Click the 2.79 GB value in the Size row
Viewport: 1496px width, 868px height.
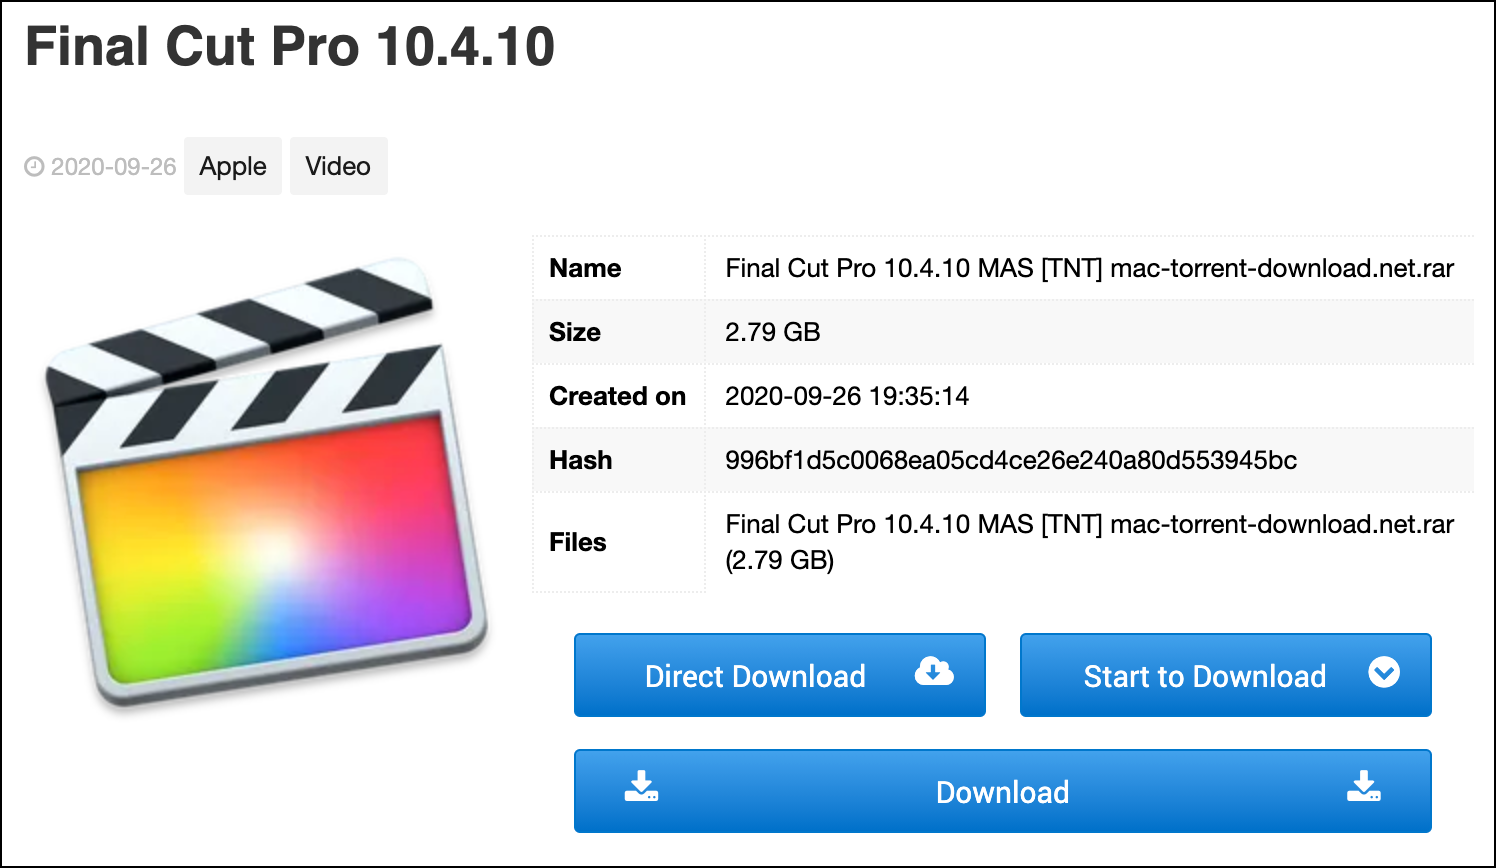point(773,332)
